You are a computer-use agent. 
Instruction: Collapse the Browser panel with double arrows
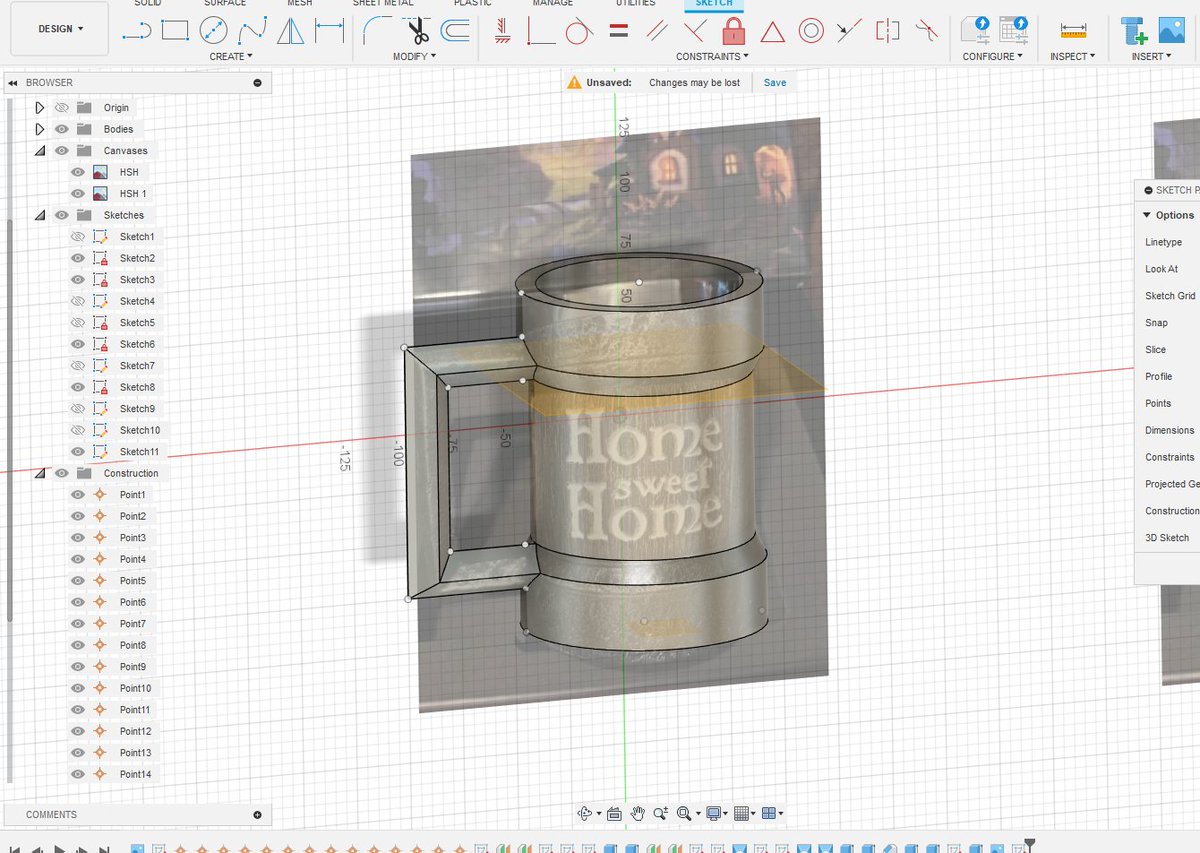coord(13,83)
